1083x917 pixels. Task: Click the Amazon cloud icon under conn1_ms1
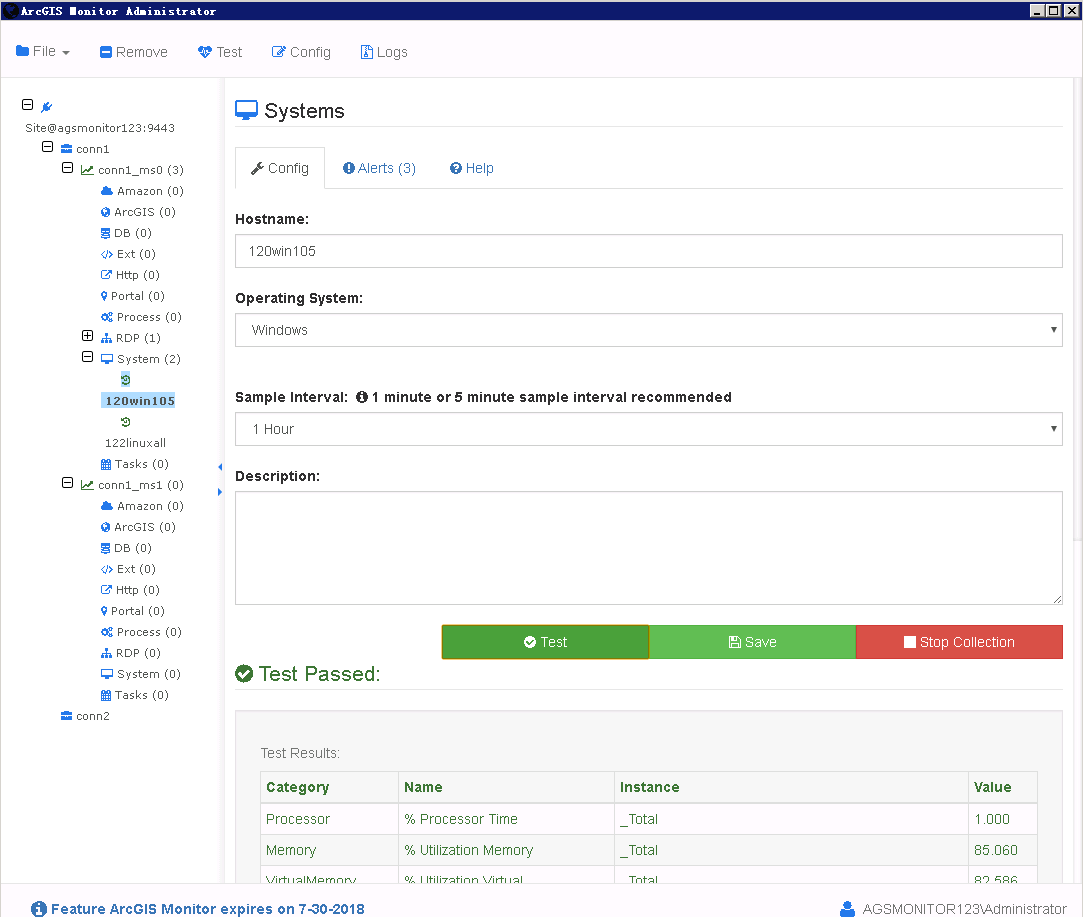point(107,506)
